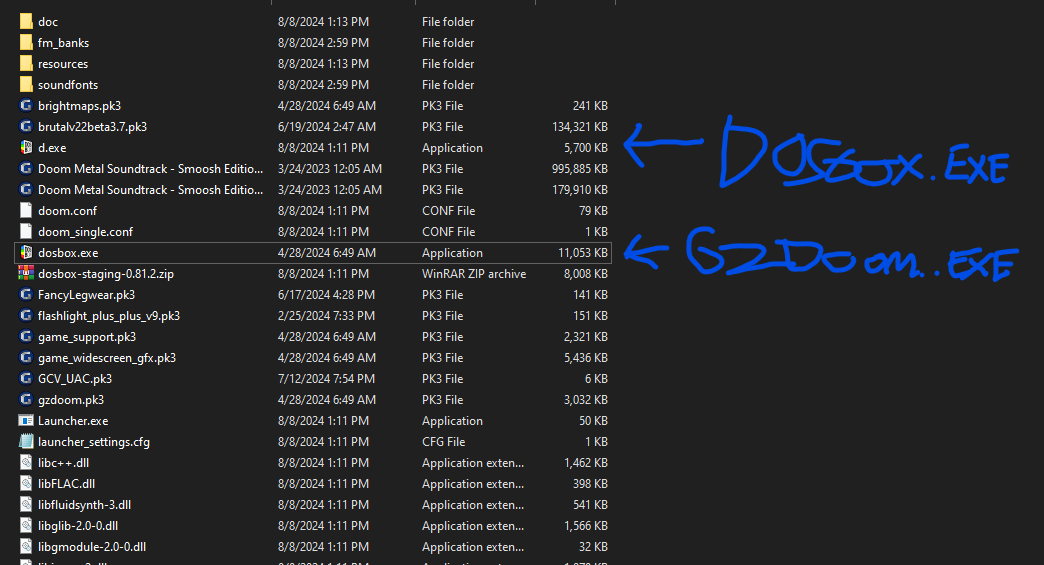Click the doom_single.conf file icon
1044x565 pixels.
coord(26,232)
